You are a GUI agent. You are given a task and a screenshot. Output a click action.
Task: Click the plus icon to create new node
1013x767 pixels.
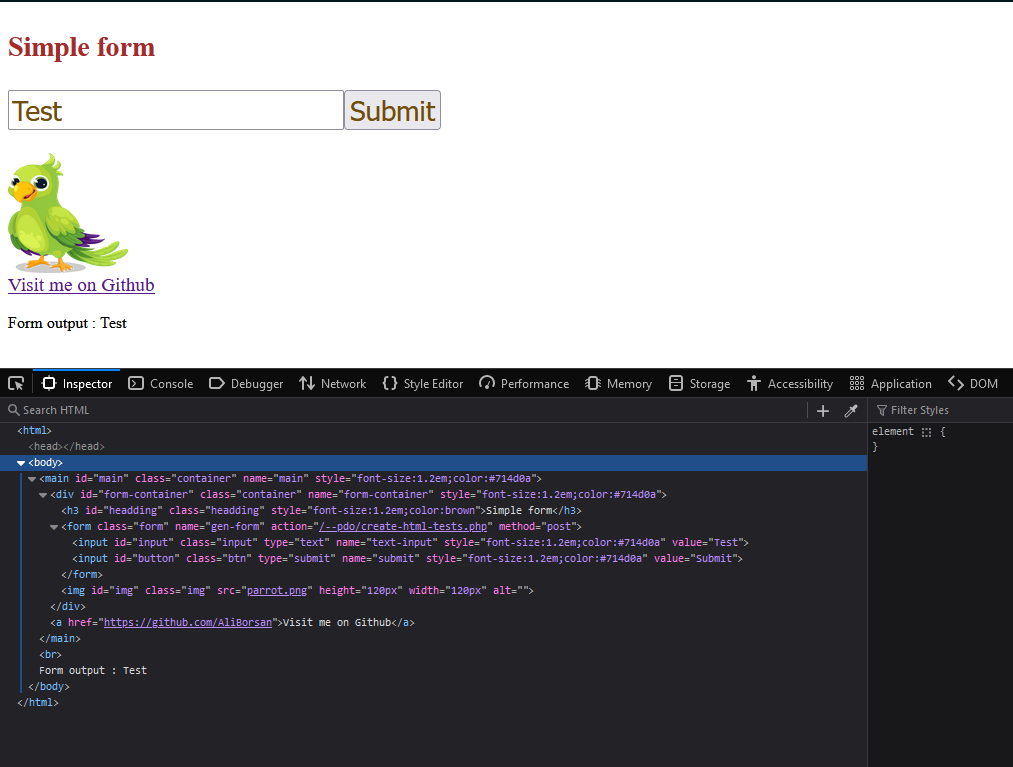point(822,411)
